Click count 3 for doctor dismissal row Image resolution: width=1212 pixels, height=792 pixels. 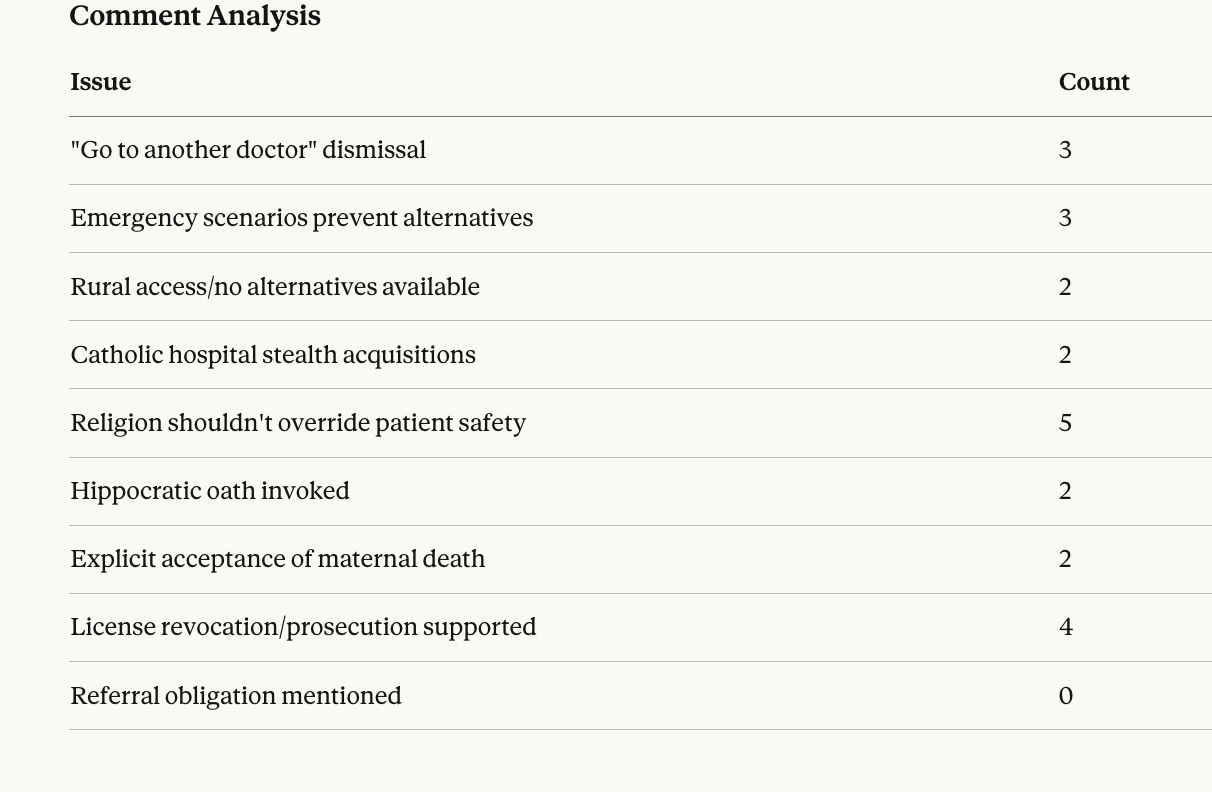pos(1065,150)
